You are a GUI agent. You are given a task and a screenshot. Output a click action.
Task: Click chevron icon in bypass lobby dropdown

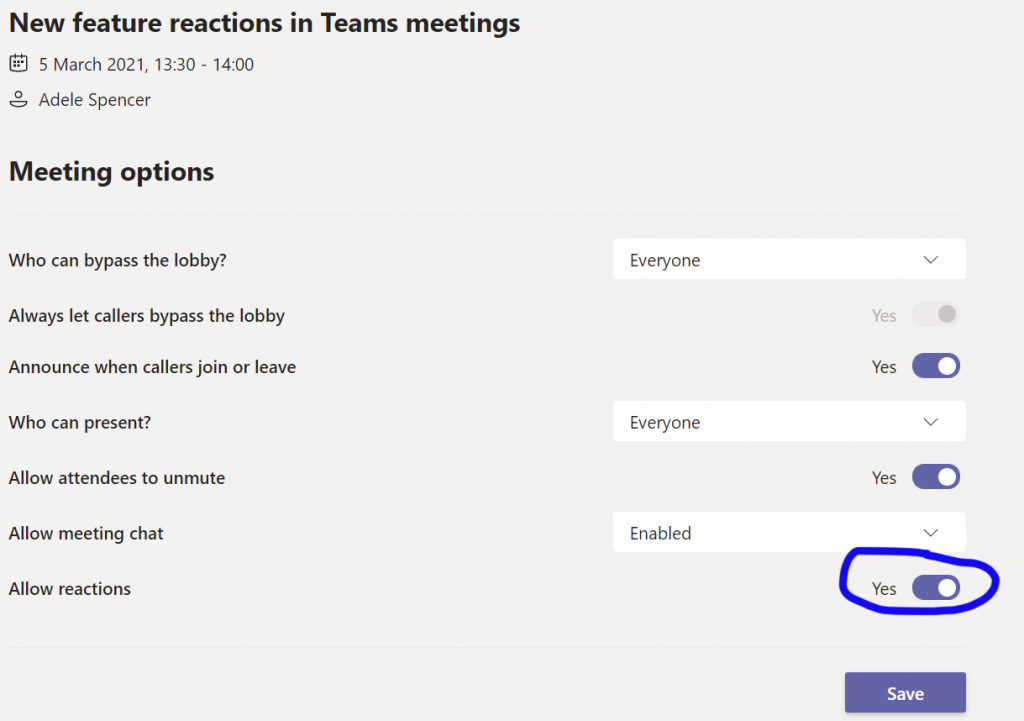[931, 260]
